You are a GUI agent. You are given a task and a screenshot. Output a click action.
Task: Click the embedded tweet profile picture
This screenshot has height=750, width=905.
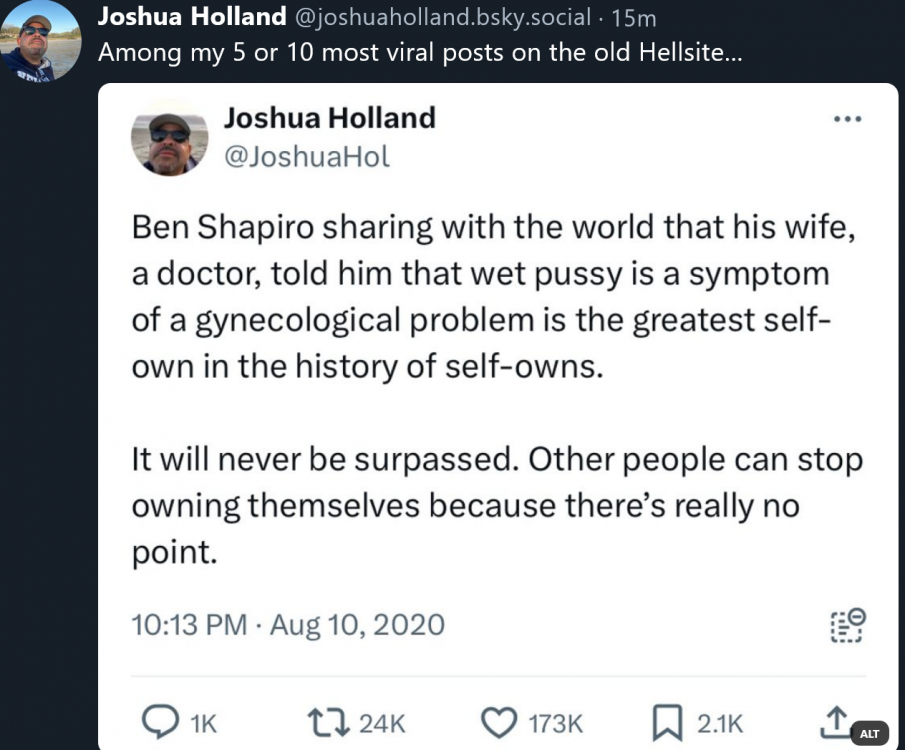coord(169,137)
